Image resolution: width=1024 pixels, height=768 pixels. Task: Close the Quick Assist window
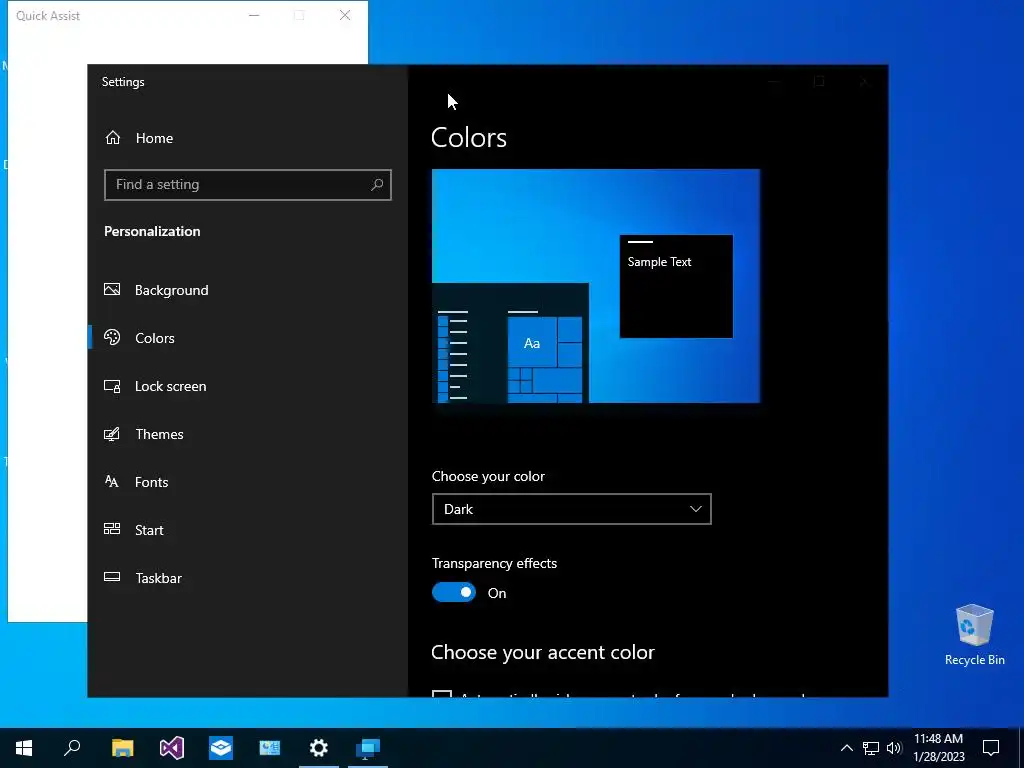tap(345, 15)
